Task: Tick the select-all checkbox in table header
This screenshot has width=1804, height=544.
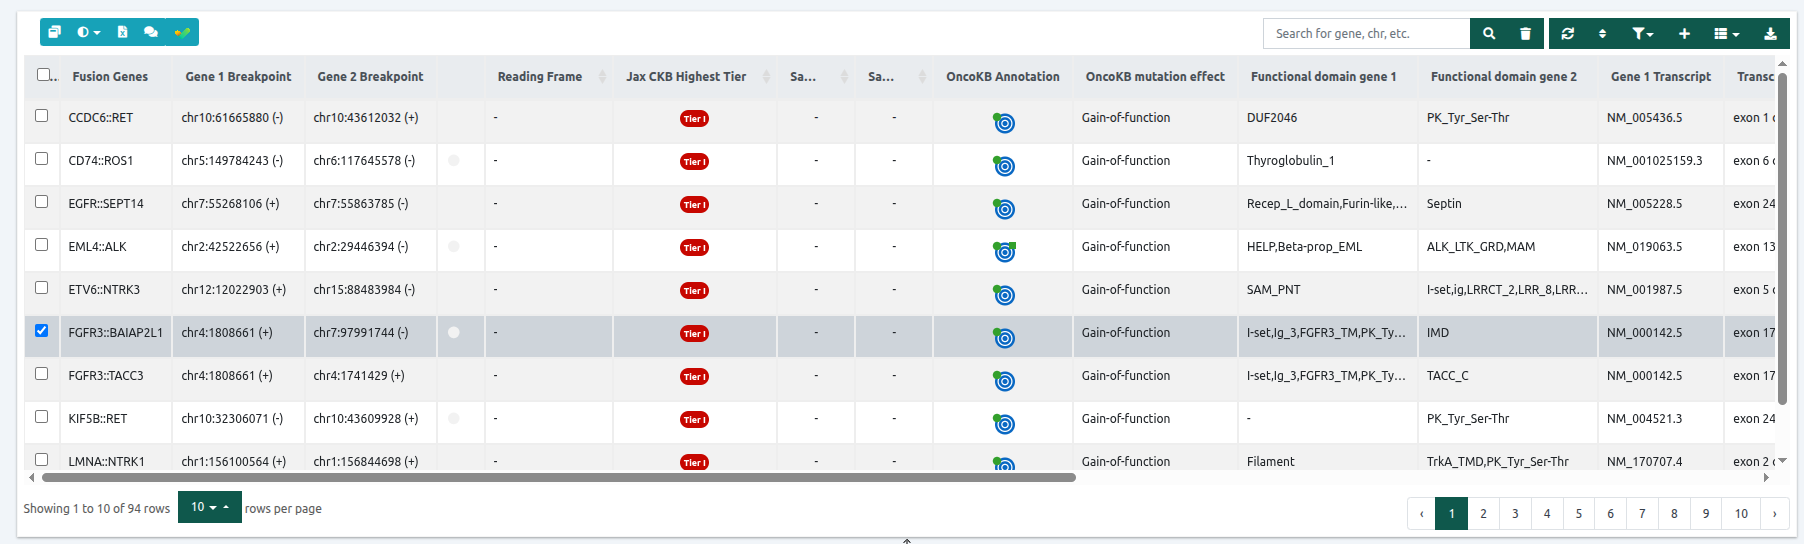Action: point(43,74)
